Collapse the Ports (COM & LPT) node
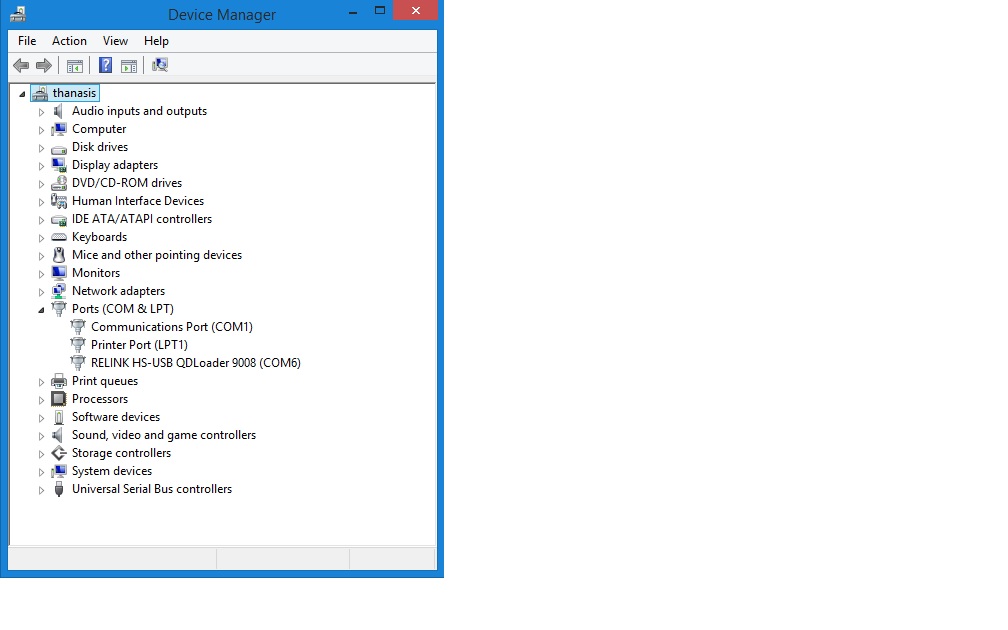Image resolution: width=1008 pixels, height=630 pixels. [42, 310]
